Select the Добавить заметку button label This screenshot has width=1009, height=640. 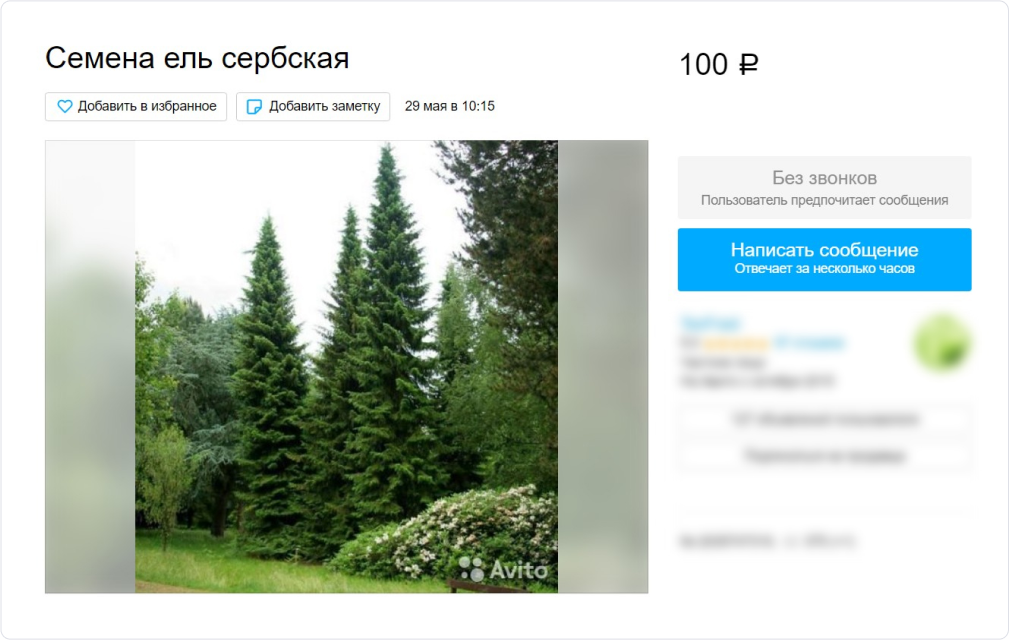[324, 106]
